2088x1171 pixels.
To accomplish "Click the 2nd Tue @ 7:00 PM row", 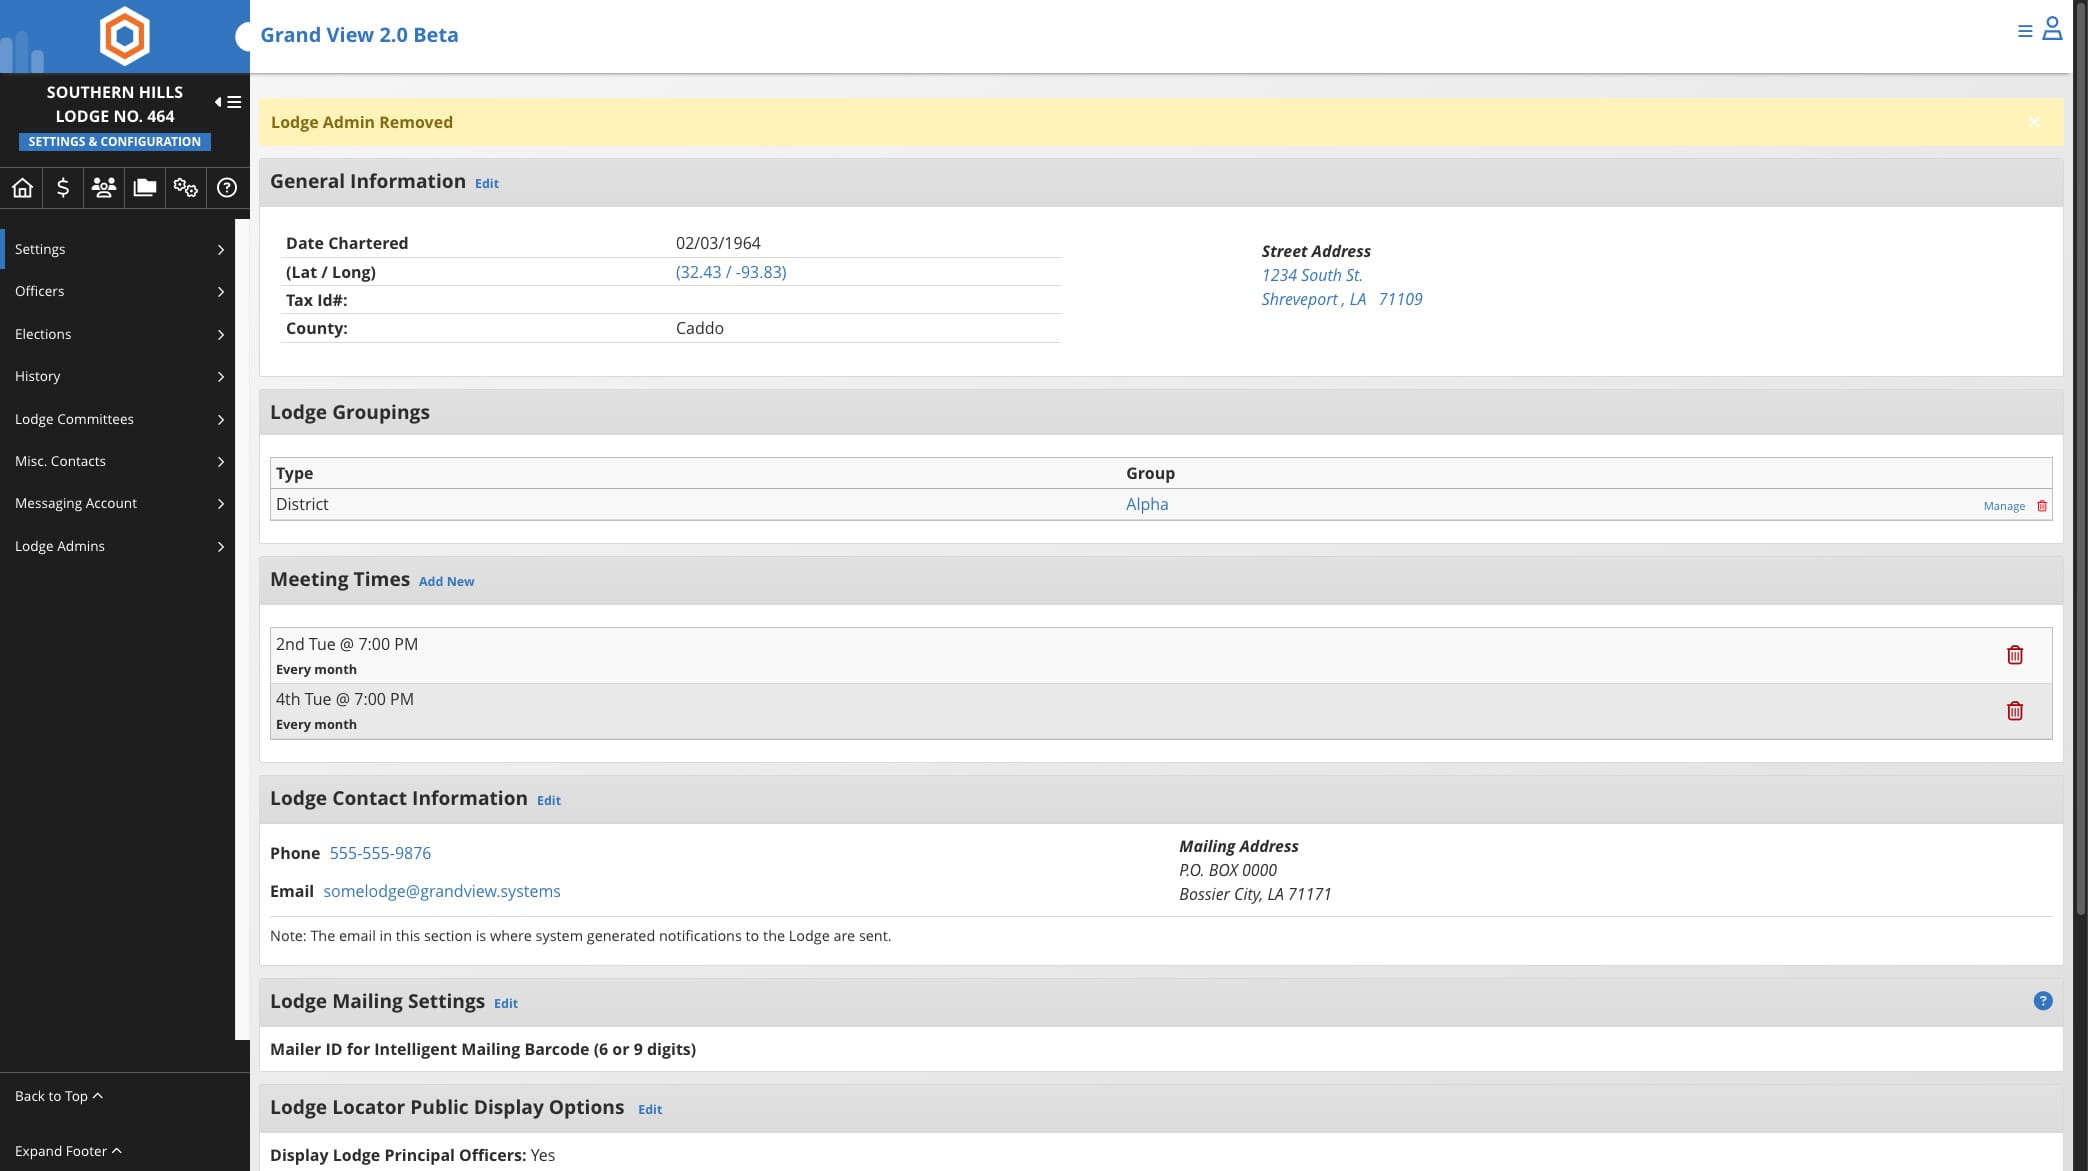I will point(1161,656).
